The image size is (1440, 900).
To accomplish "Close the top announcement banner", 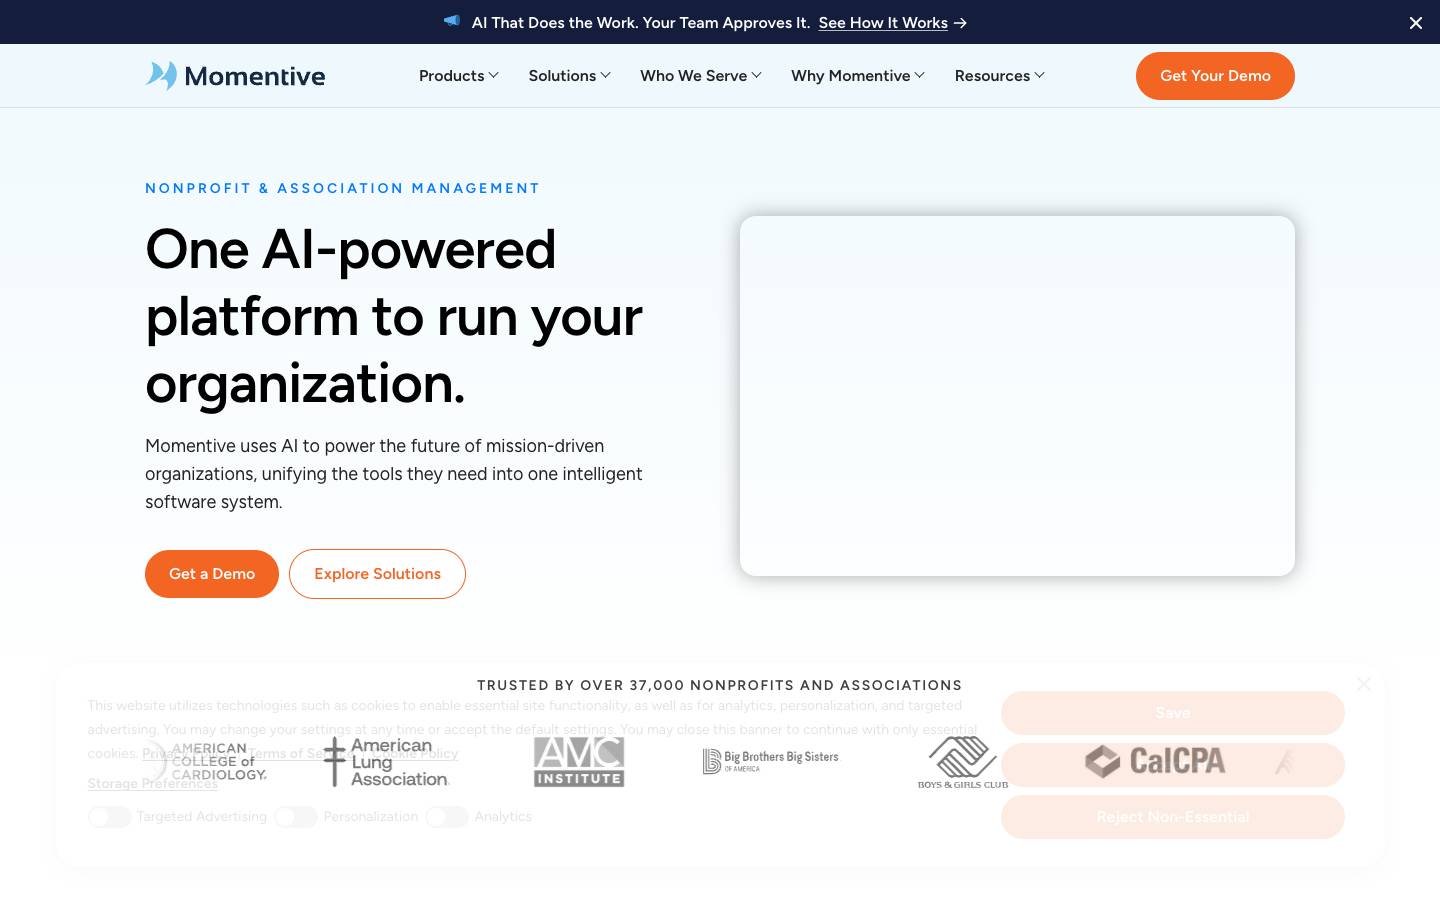I will coord(1416,23).
